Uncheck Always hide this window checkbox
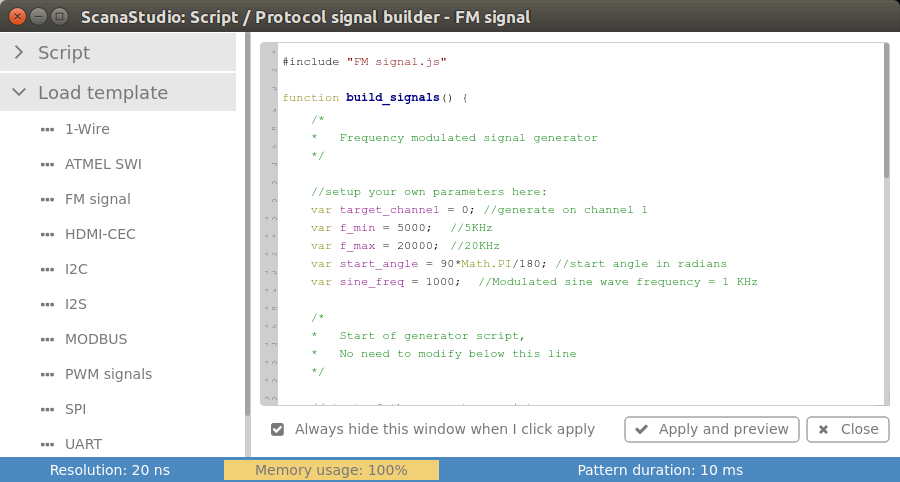900x482 pixels. click(277, 429)
